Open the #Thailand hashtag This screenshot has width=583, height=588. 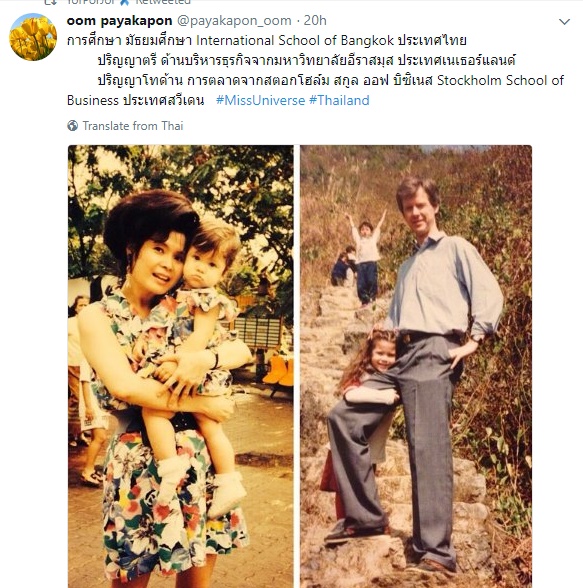339,100
